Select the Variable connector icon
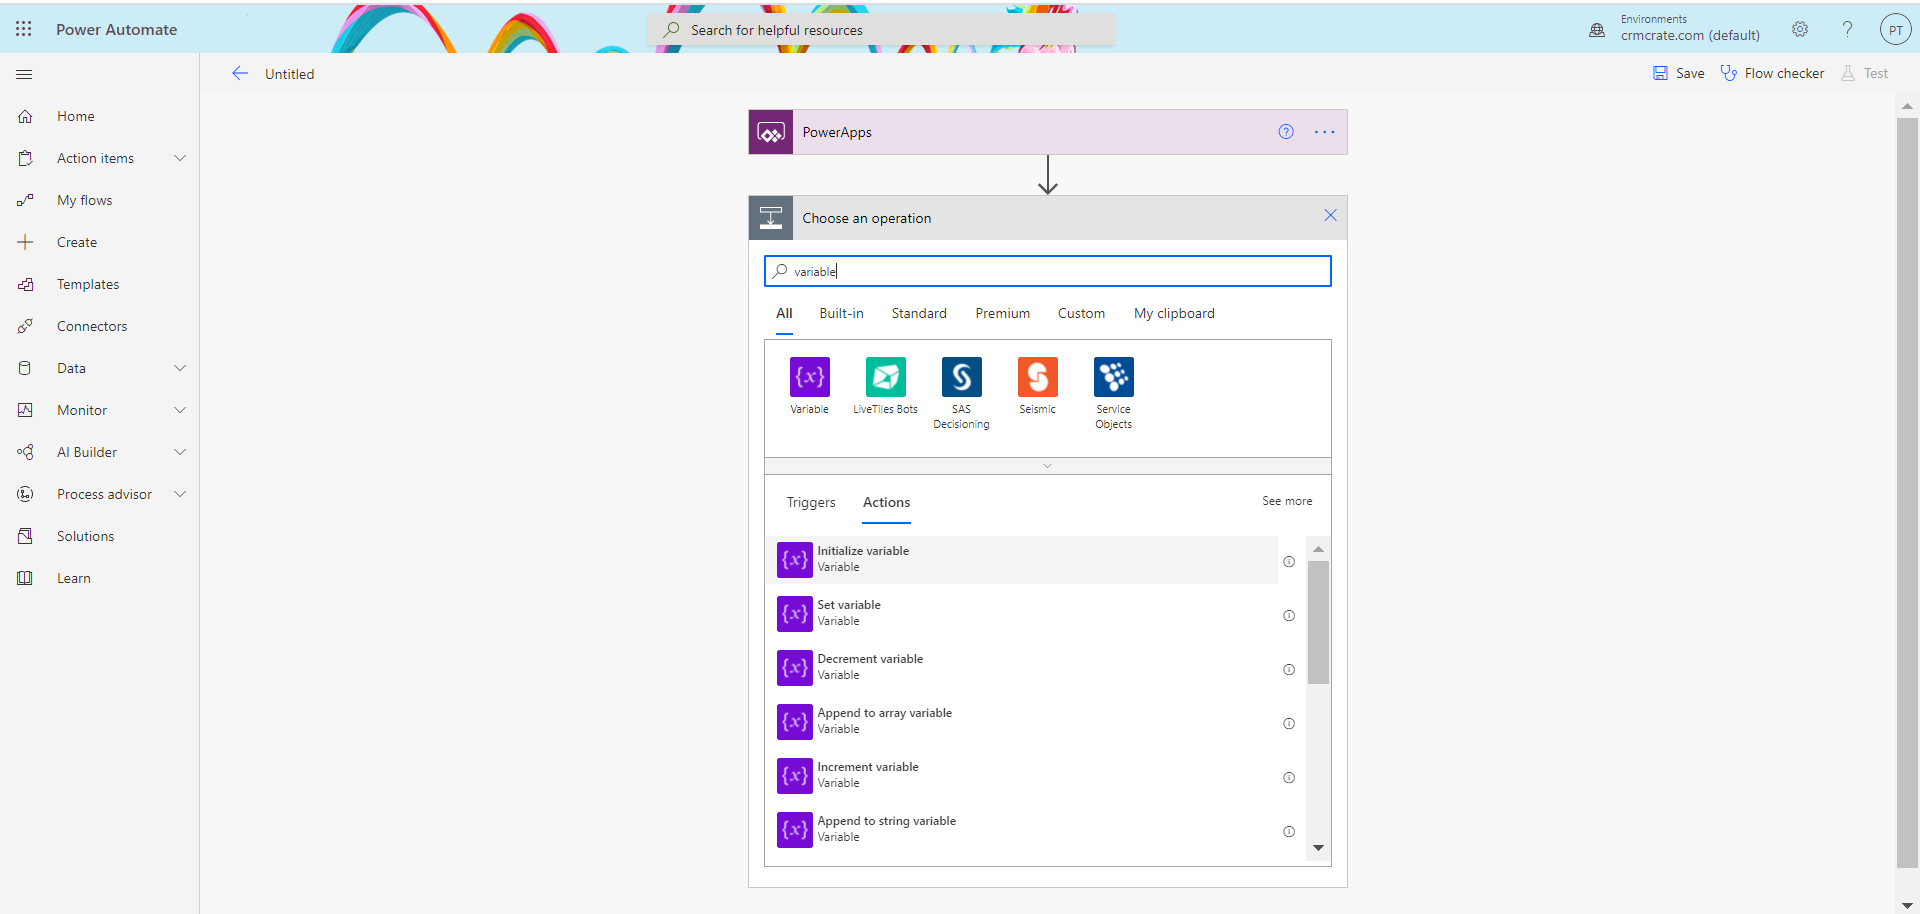The width and height of the screenshot is (1920, 914). (x=809, y=377)
